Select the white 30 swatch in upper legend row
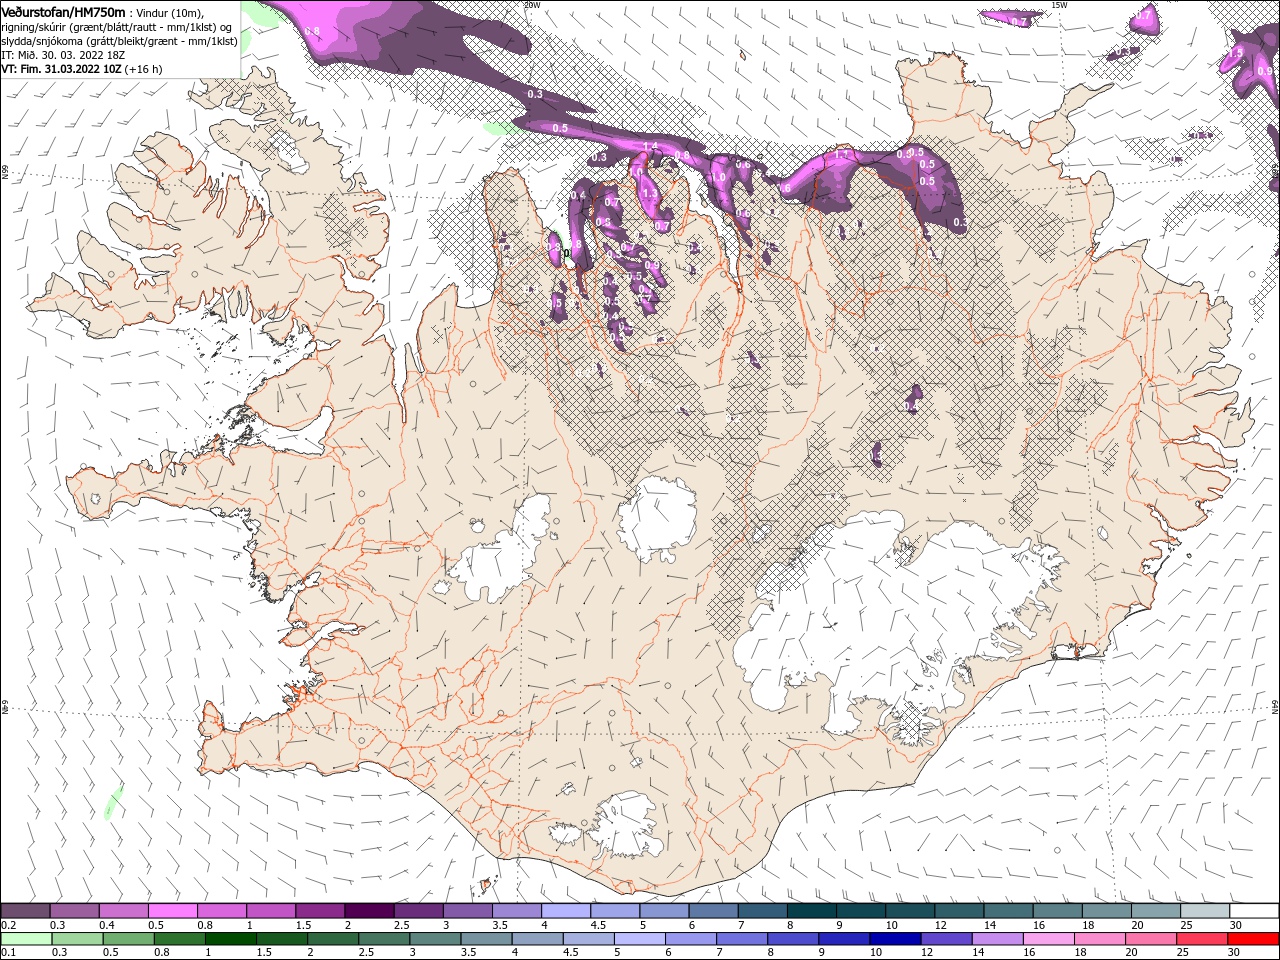Image resolution: width=1280 pixels, height=960 pixels. pos(1253,911)
